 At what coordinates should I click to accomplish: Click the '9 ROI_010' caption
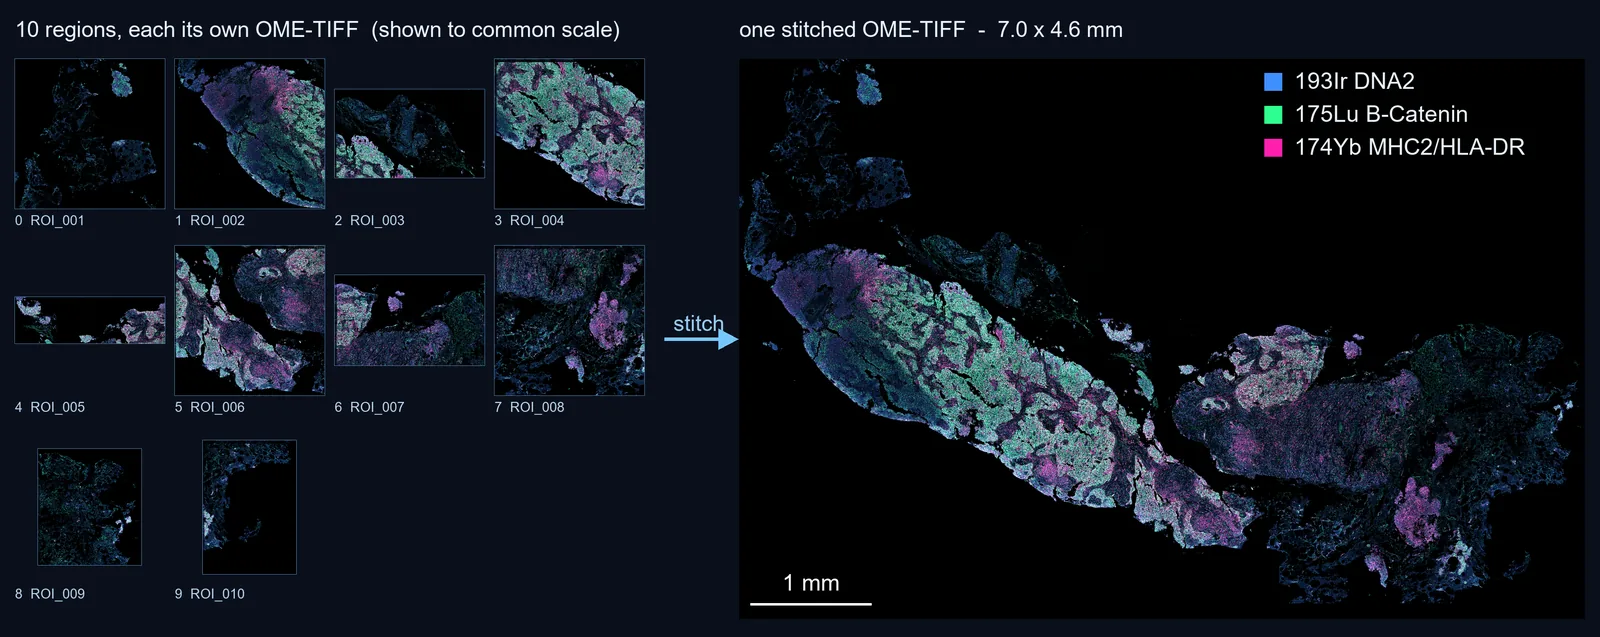(210, 594)
